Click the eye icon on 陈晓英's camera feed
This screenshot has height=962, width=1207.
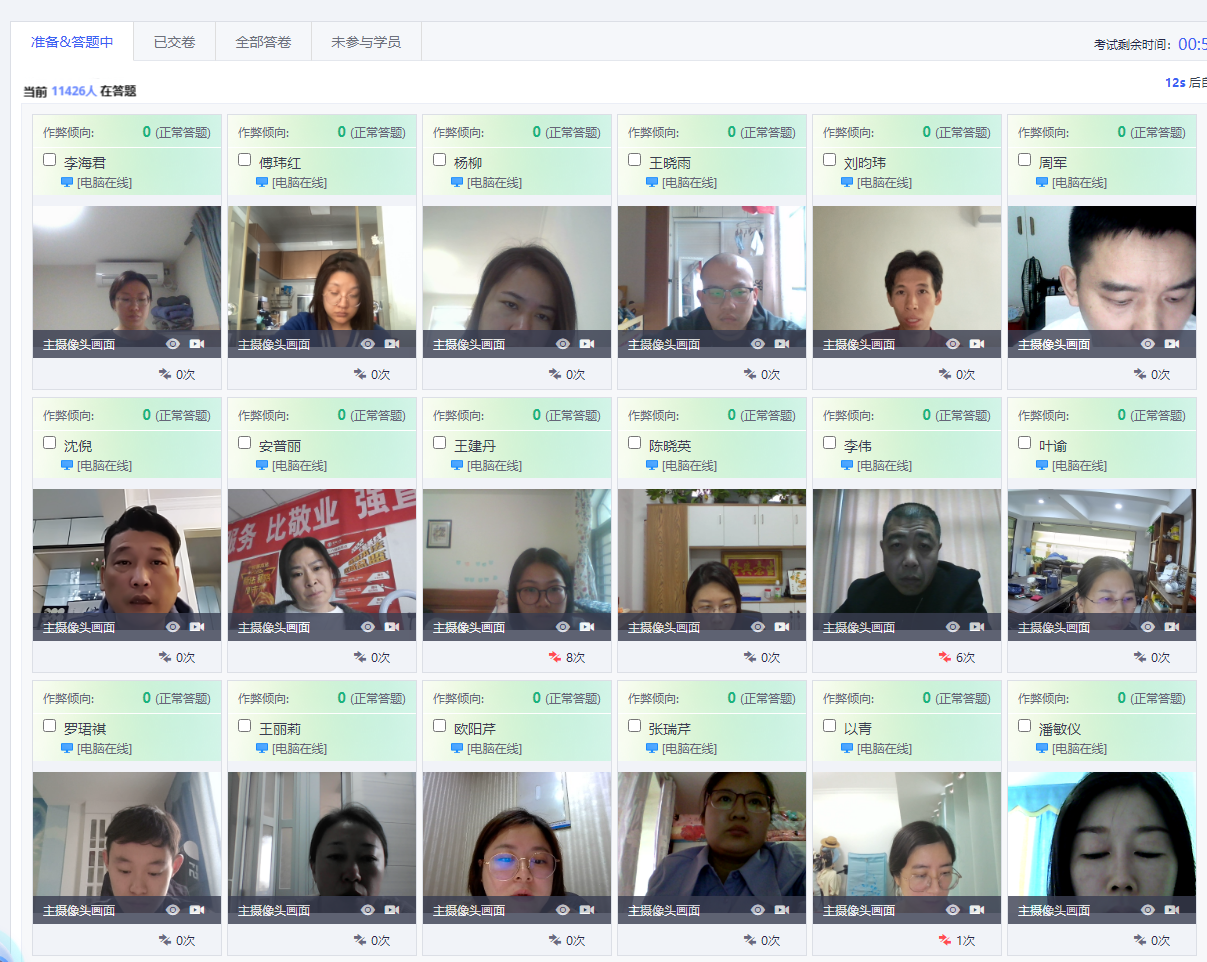[758, 627]
